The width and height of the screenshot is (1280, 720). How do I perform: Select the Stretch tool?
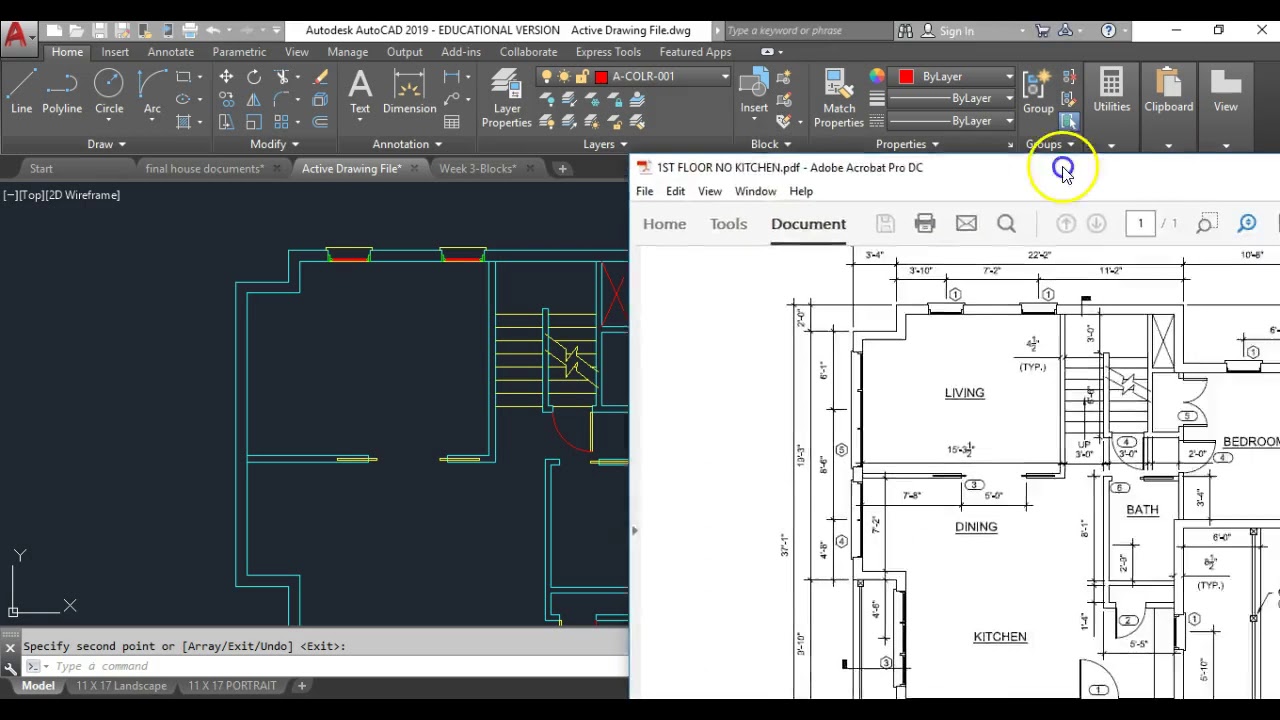226,122
